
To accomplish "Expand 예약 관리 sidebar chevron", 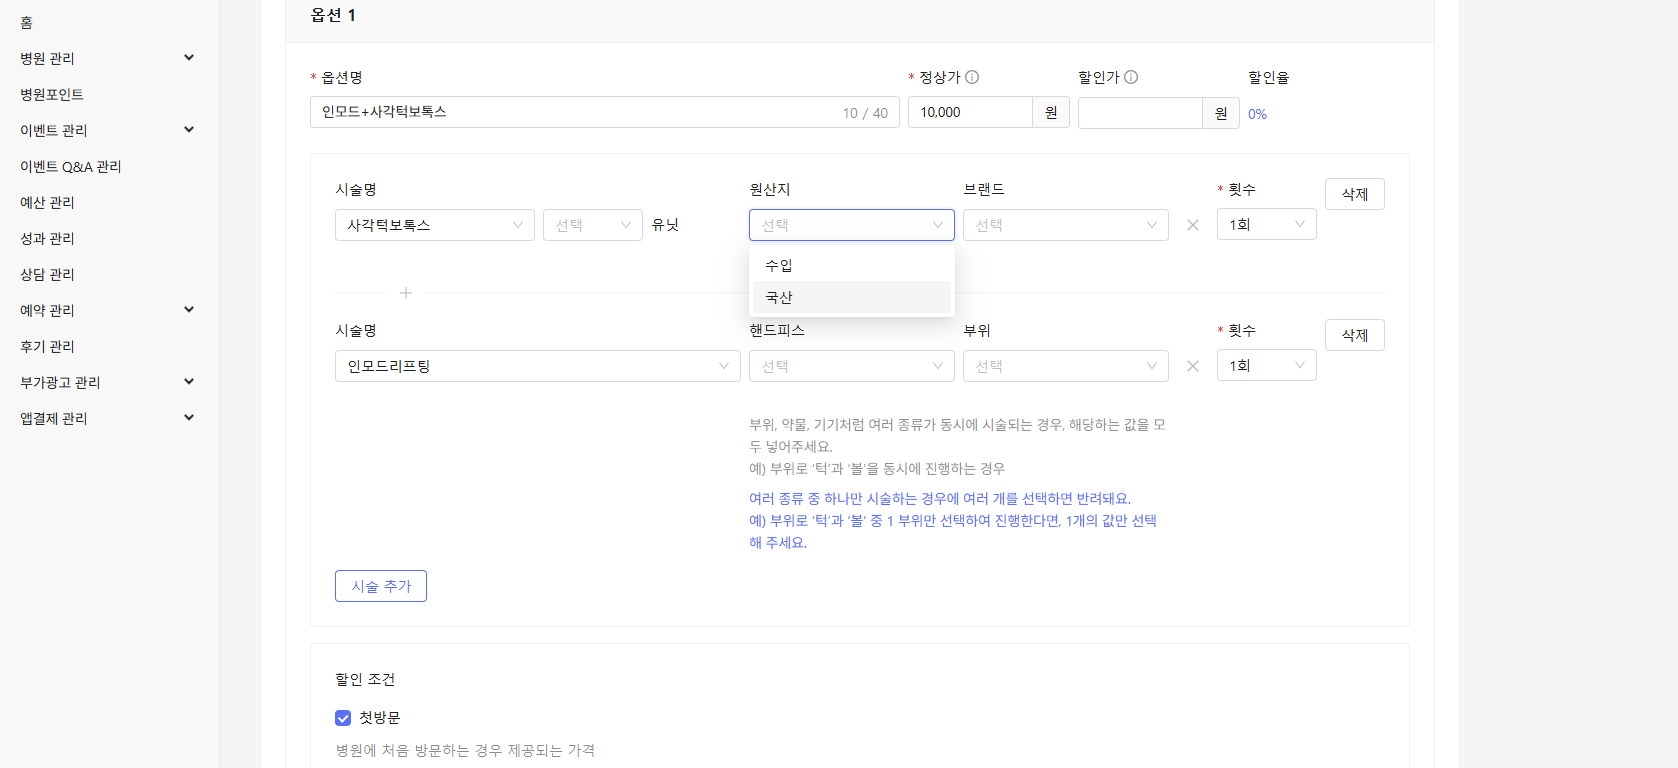I will [x=189, y=310].
